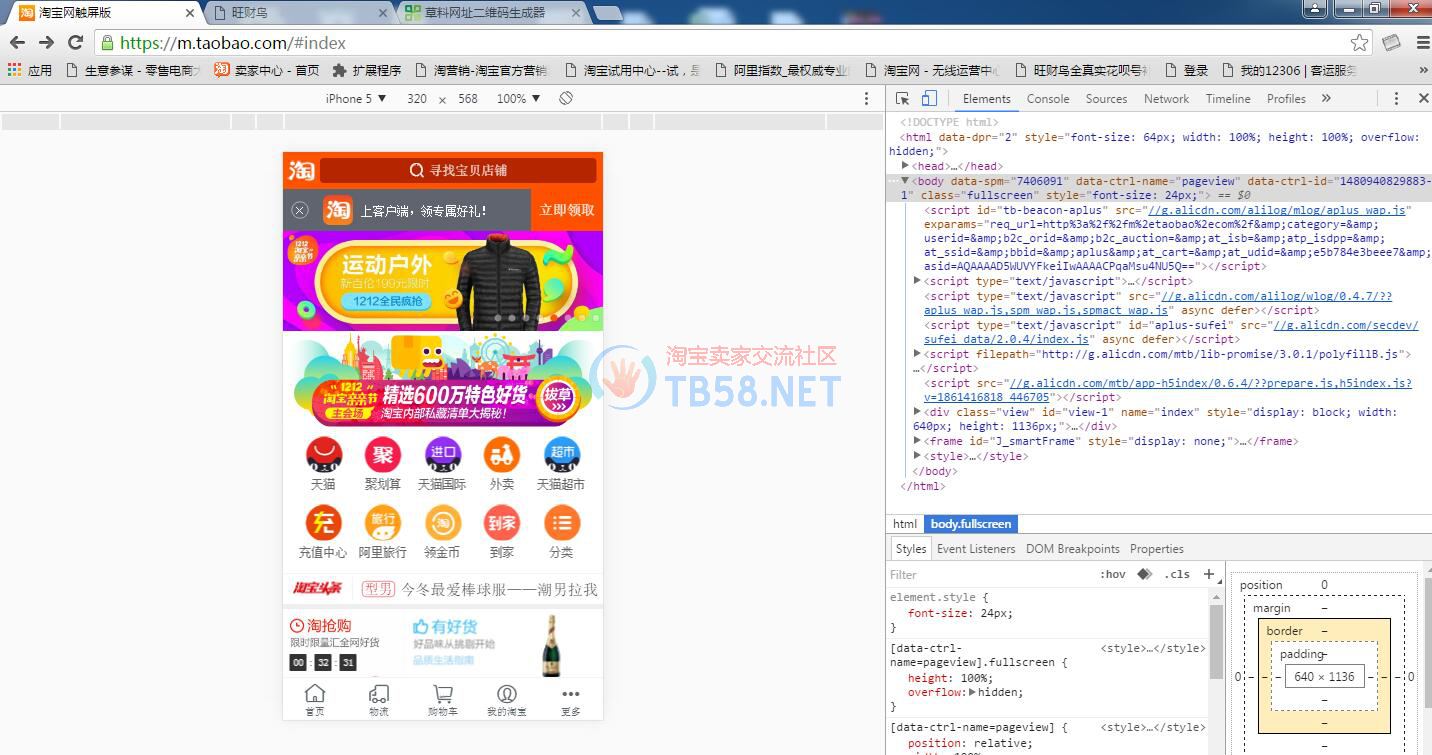Image resolution: width=1432 pixels, height=755 pixels.
Task: Switch to the Network tab
Action: pos(1166,98)
